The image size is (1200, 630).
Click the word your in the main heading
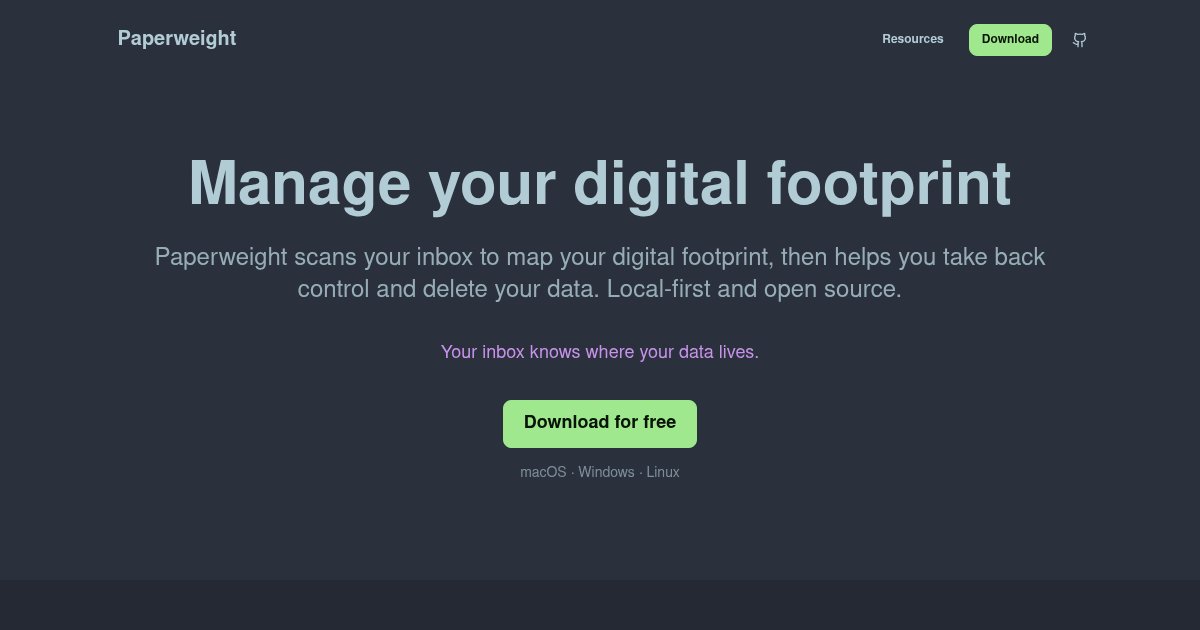click(491, 185)
